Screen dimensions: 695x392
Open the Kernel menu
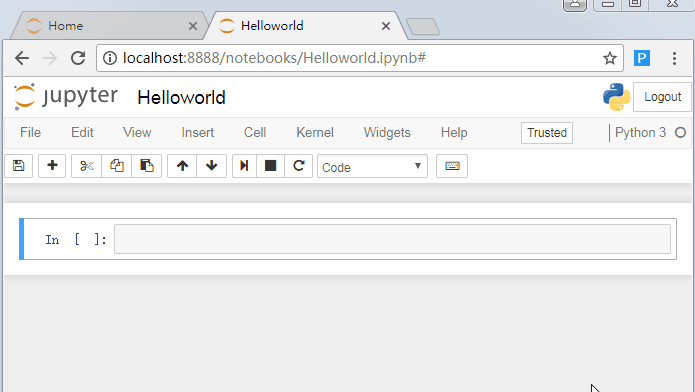point(315,133)
